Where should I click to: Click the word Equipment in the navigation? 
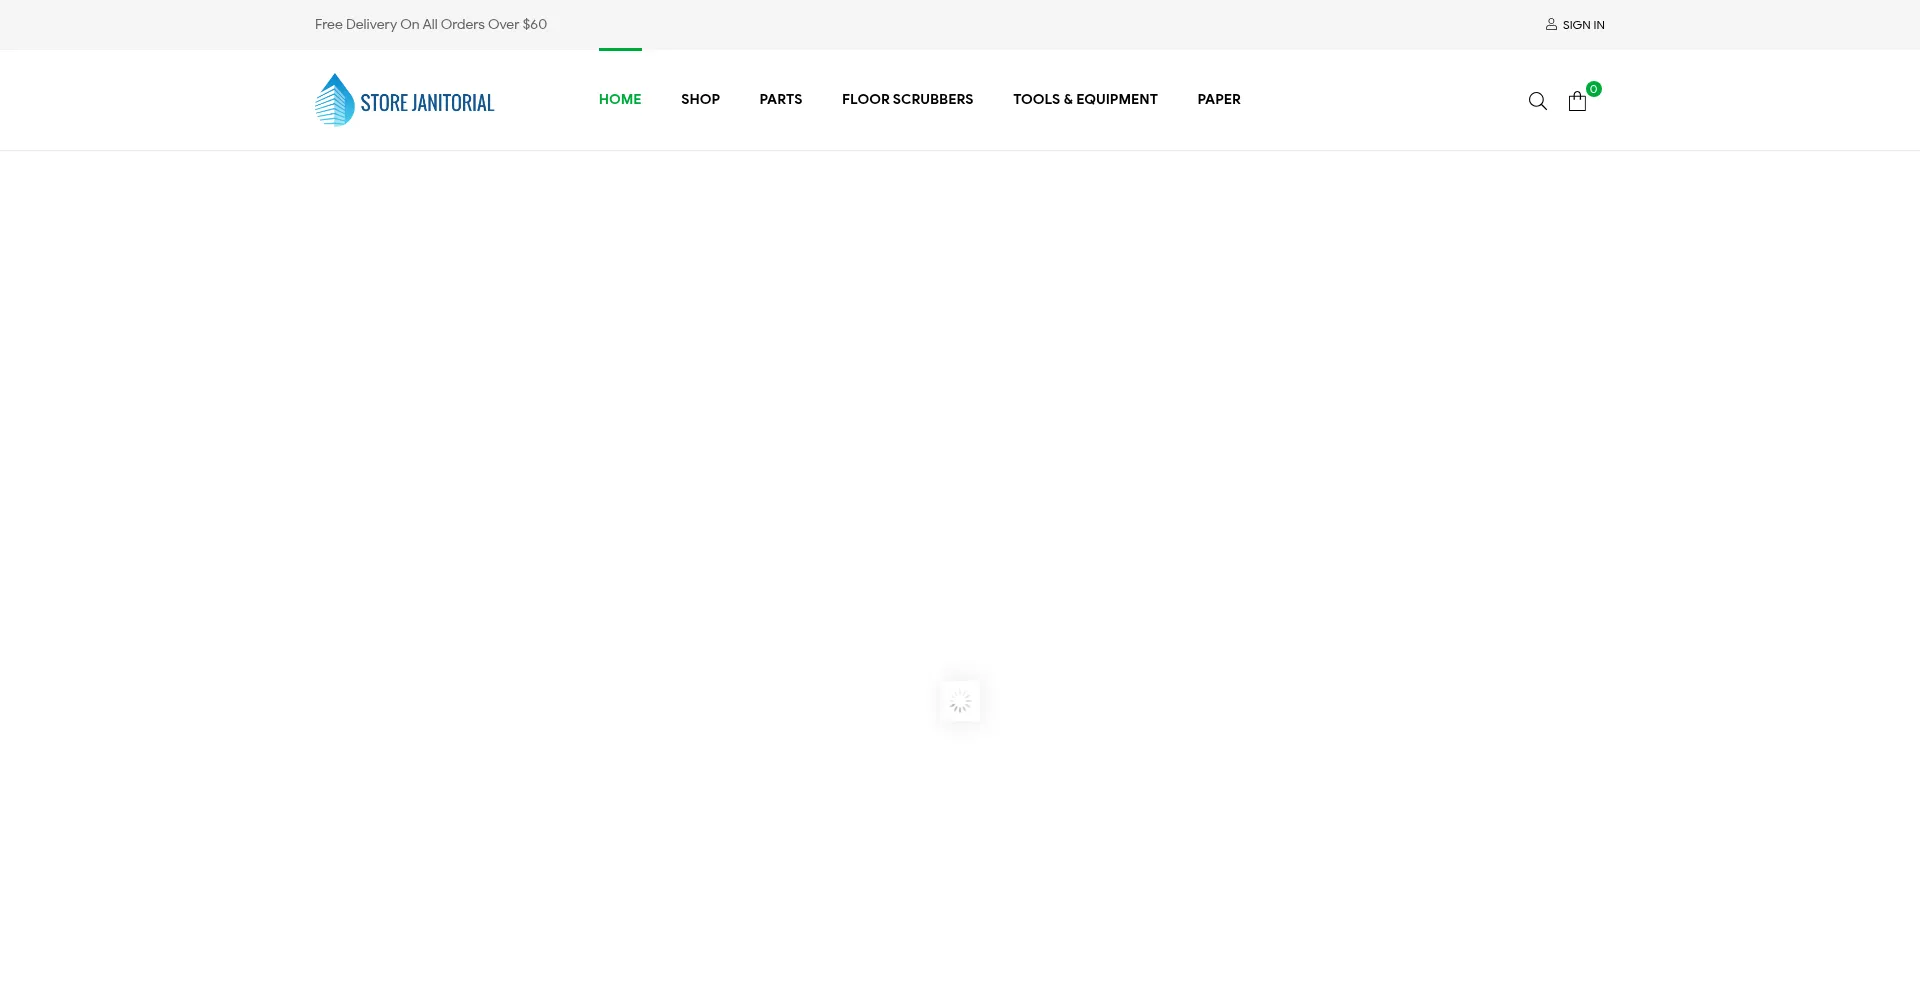click(x=1117, y=99)
